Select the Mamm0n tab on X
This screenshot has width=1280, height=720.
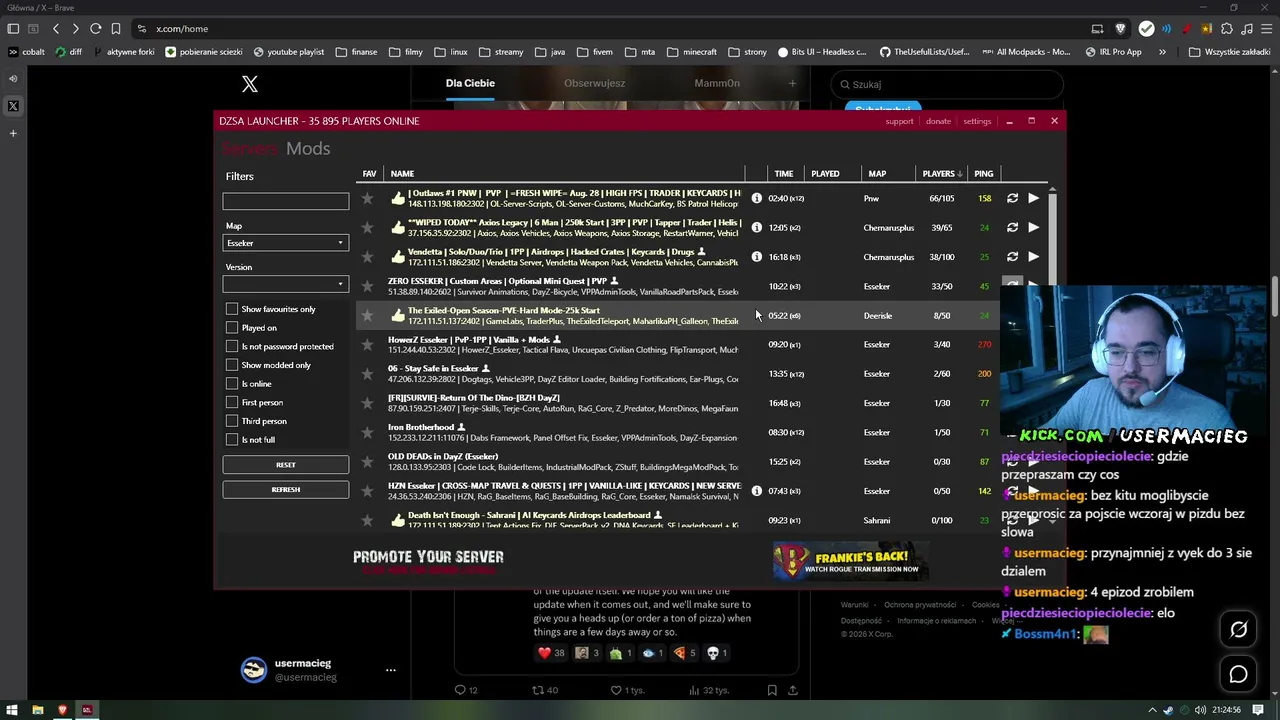tap(717, 83)
